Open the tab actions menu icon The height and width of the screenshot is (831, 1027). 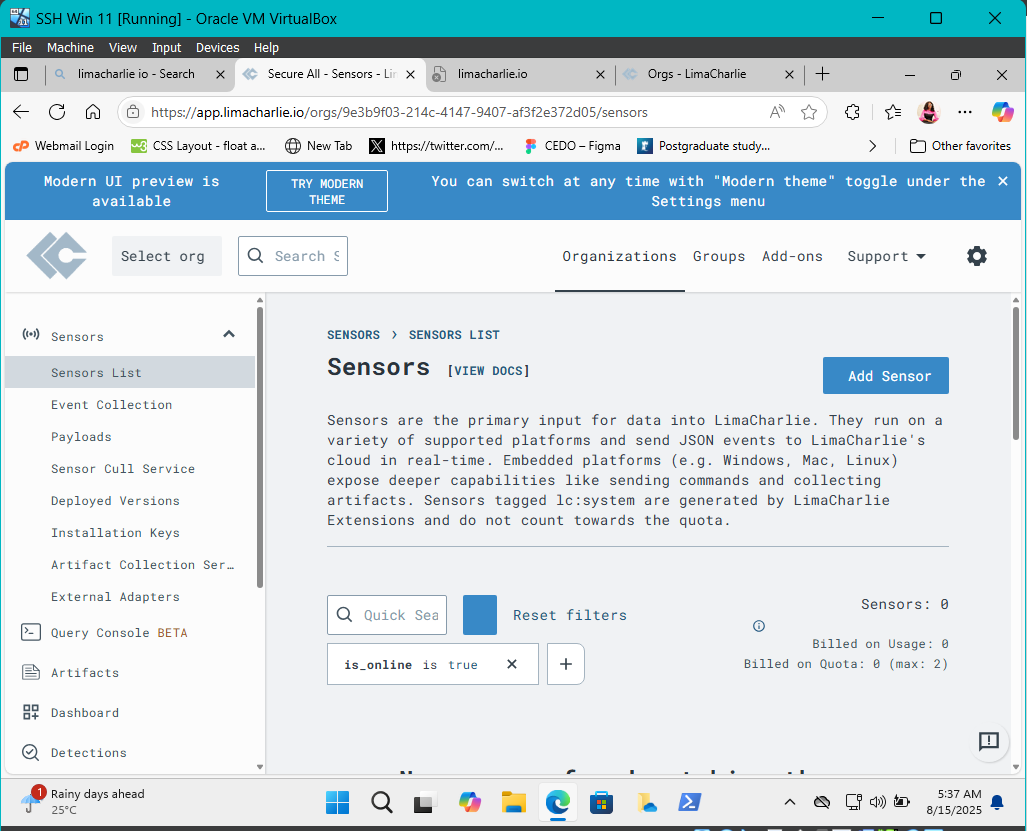coord(21,74)
